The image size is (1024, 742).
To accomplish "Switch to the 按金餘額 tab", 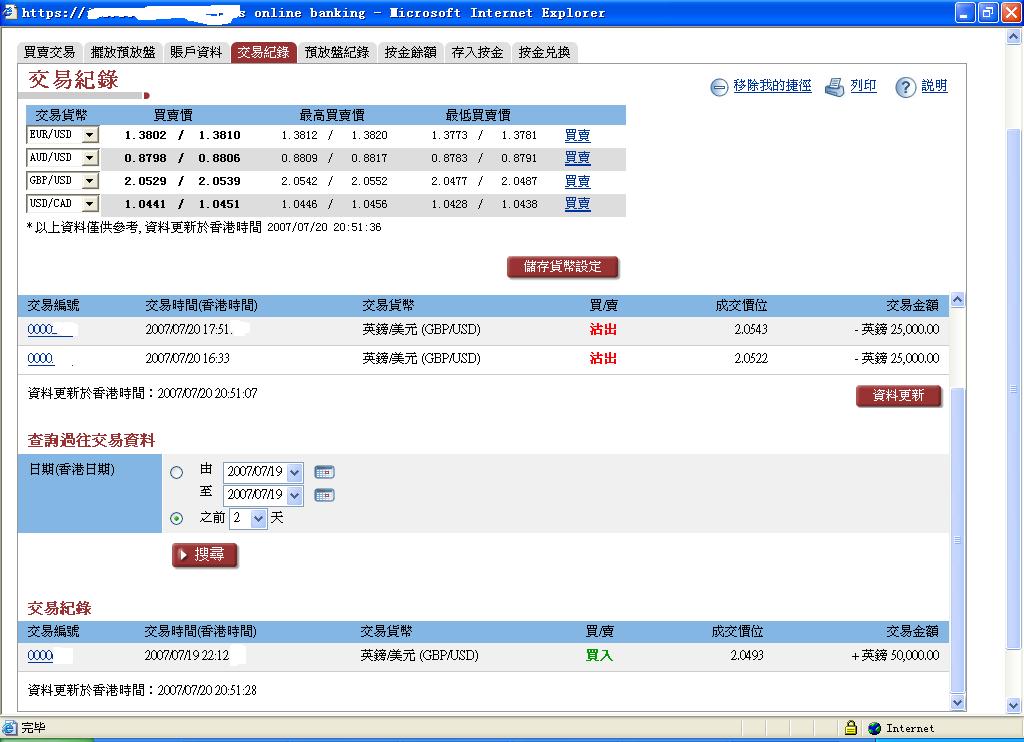I will click(410, 52).
